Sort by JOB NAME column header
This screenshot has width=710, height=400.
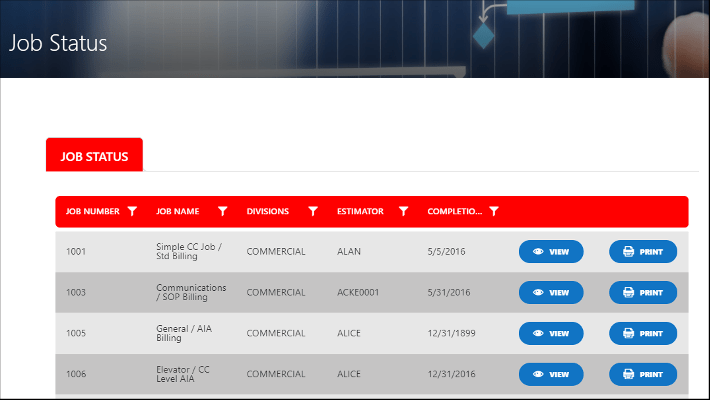coord(178,212)
